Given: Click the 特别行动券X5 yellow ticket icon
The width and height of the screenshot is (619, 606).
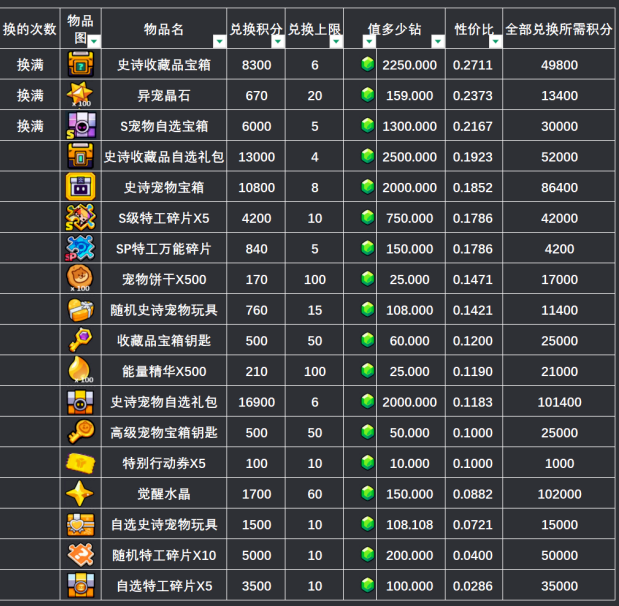Looking at the screenshot, I should pos(81,463).
